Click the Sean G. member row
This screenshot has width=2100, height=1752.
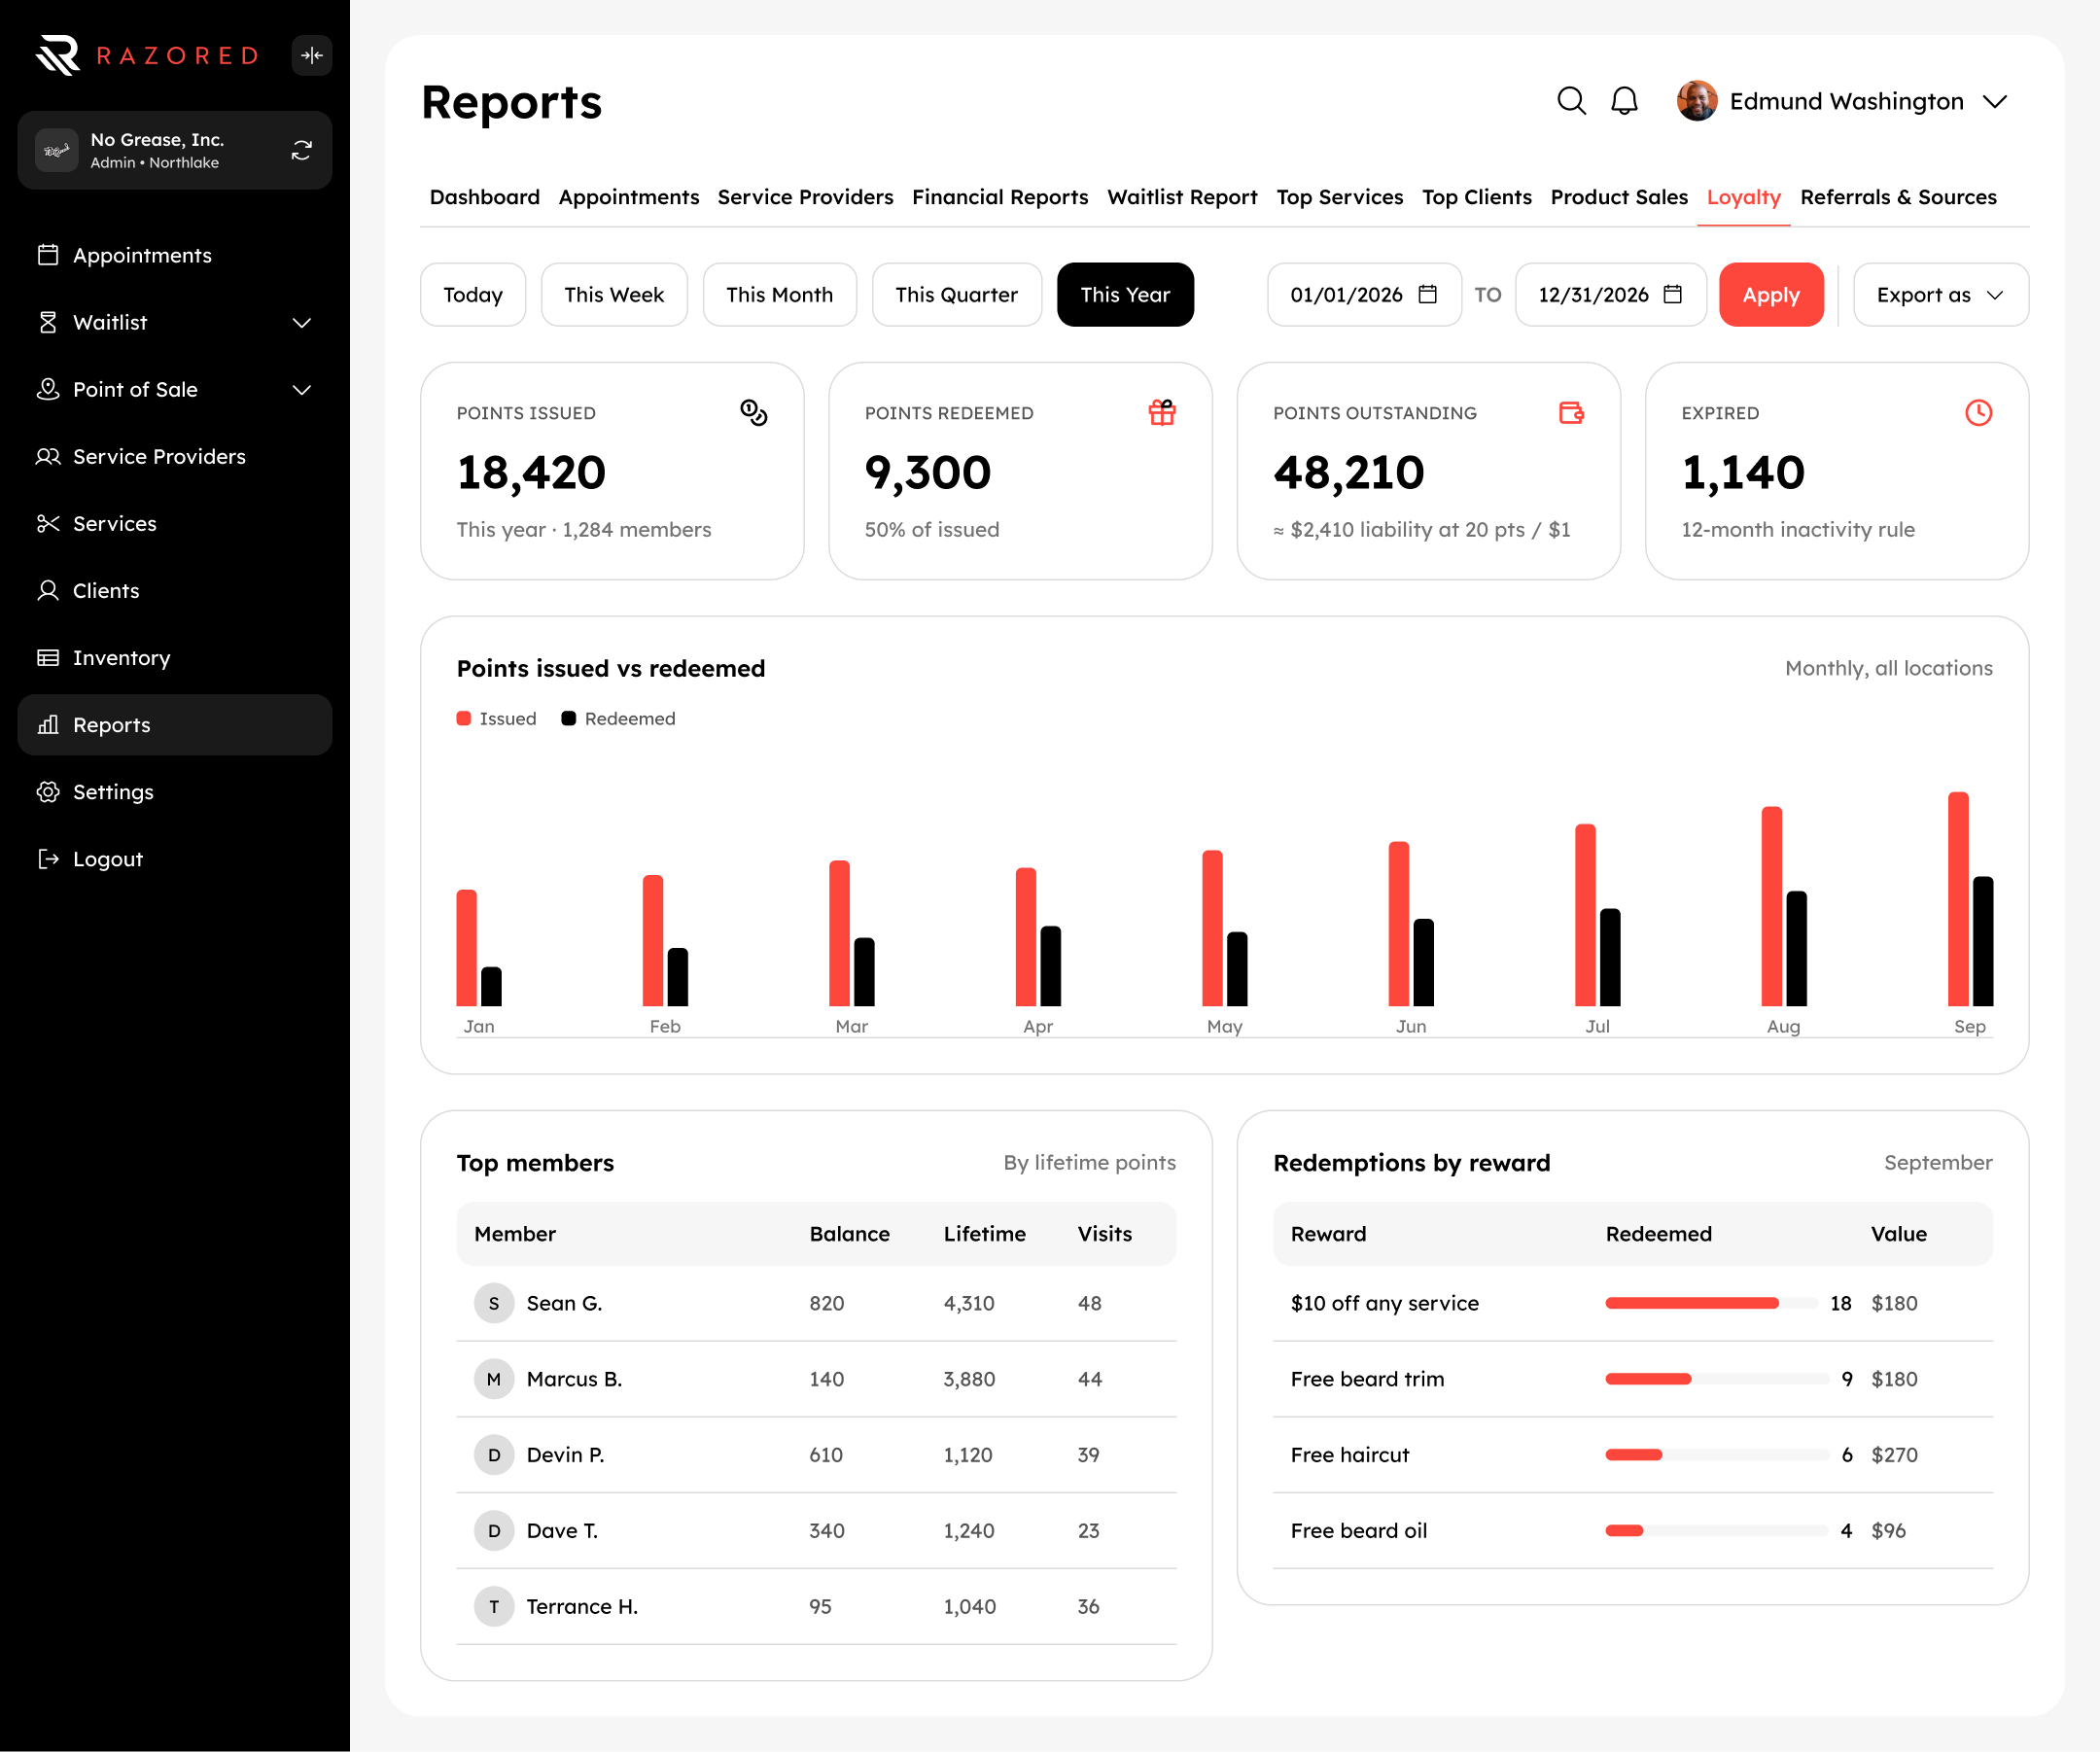click(816, 1302)
